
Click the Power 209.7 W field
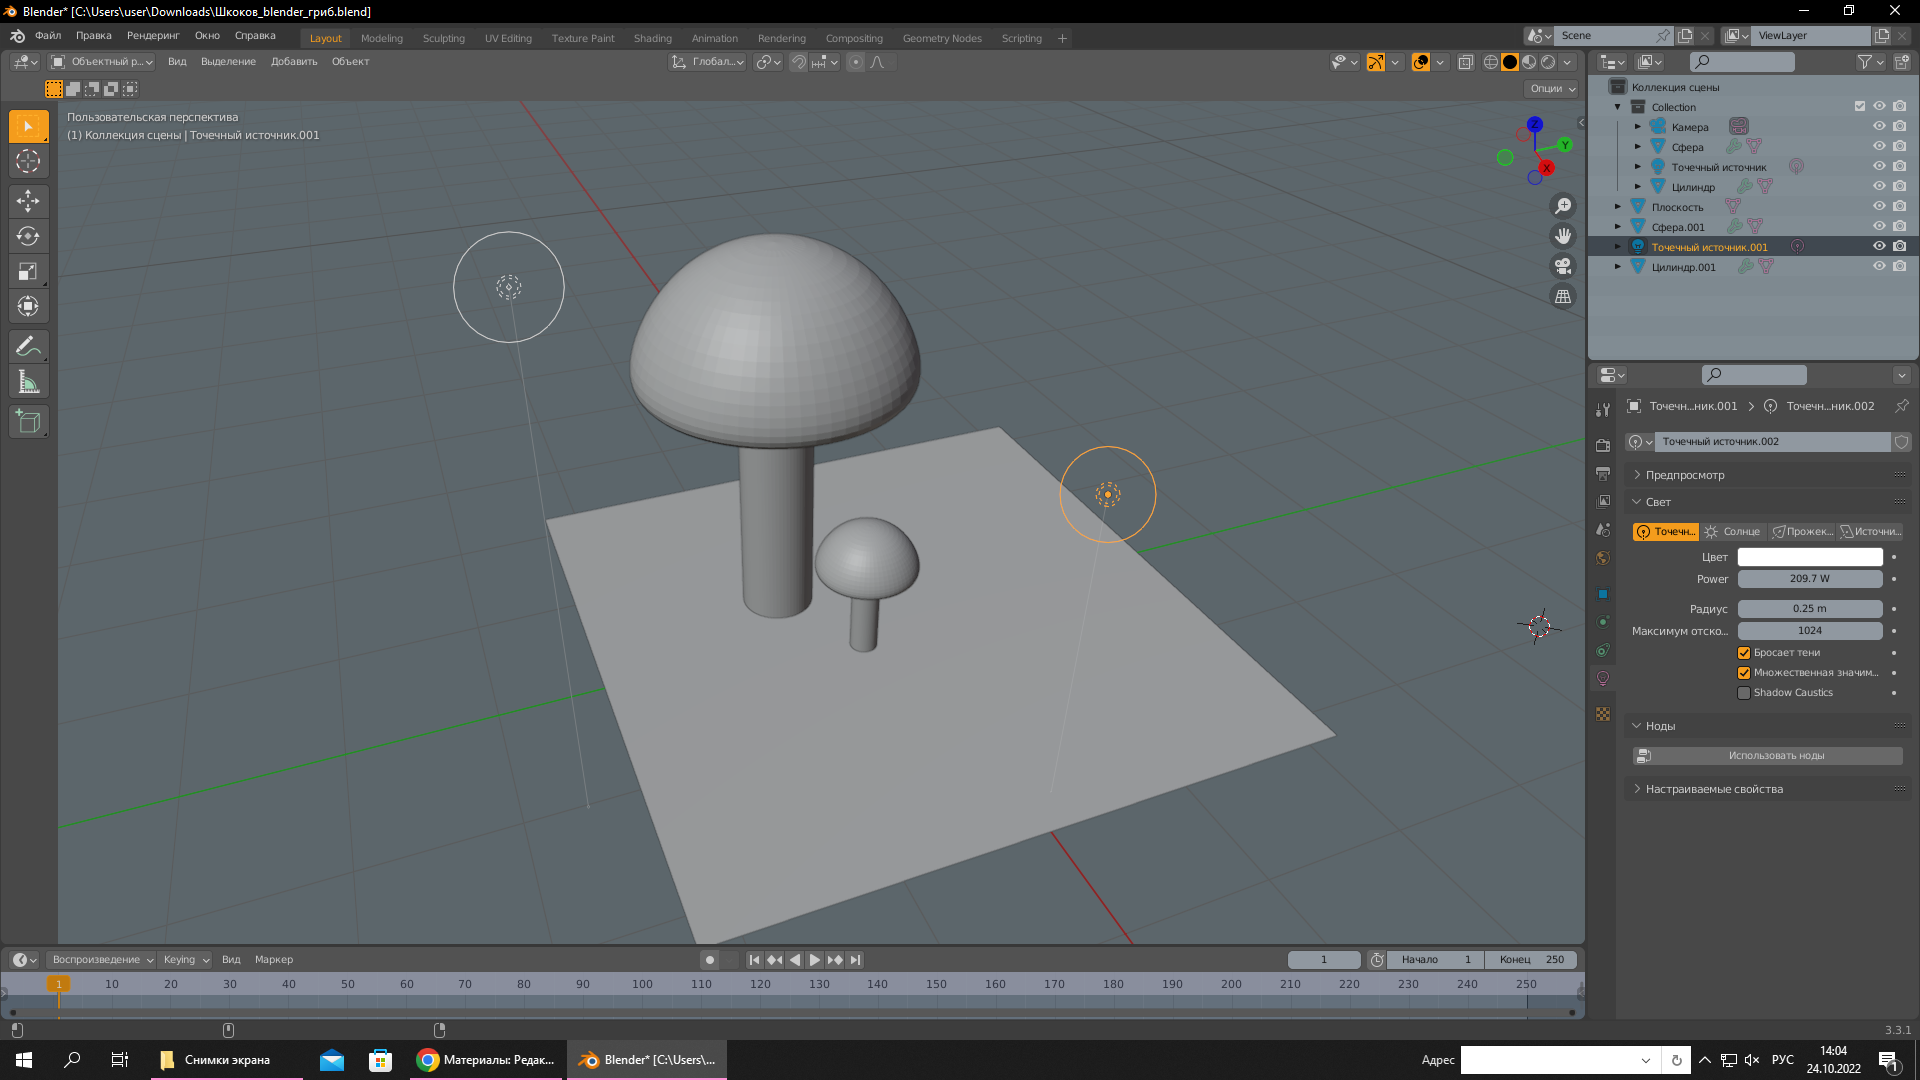tap(1810, 579)
